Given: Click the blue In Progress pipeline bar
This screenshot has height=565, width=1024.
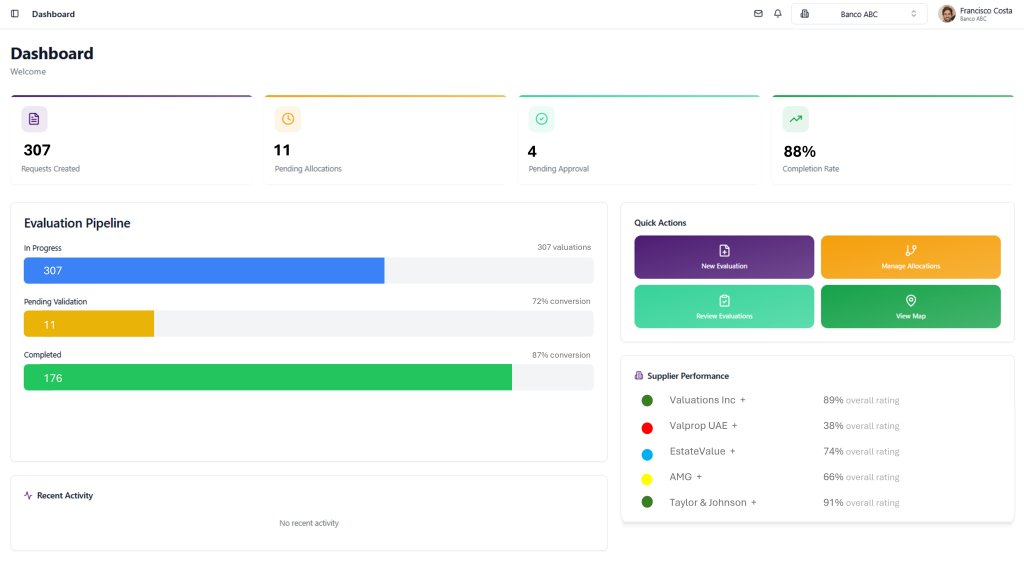Looking at the screenshot, I should point(204,271).
